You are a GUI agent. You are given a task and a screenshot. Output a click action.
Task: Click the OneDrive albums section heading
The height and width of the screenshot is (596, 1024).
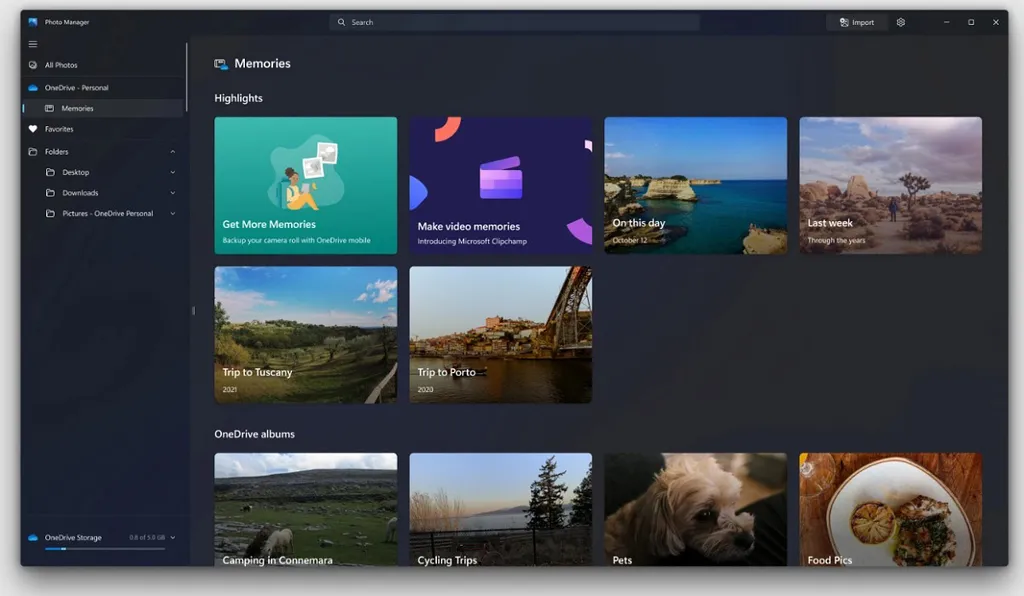click(255, 434)
